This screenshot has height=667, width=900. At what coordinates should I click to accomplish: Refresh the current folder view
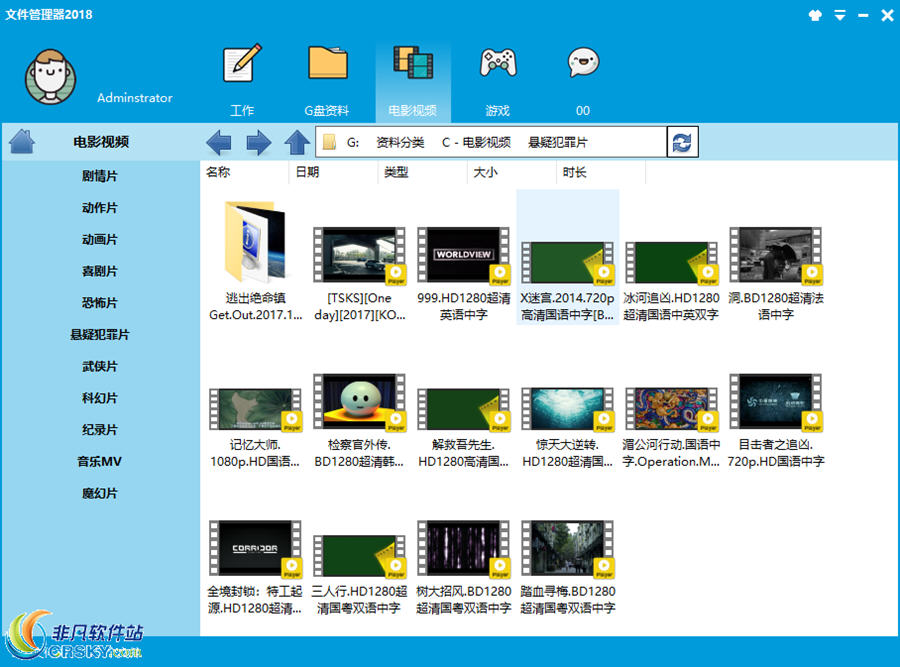click(x=682, y=142)
